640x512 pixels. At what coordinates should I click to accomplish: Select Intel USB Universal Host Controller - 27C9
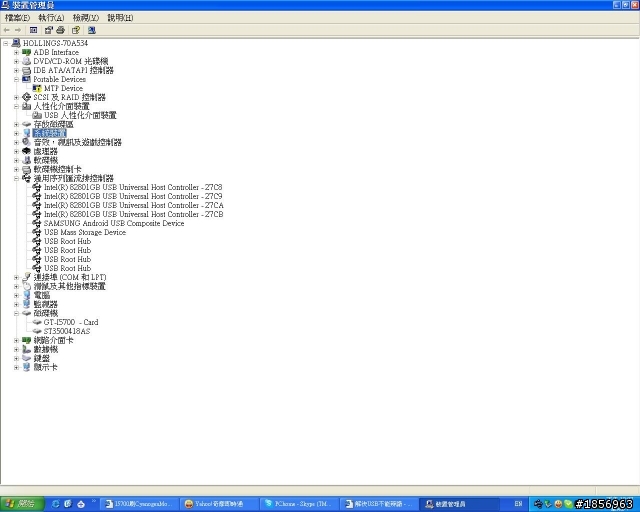tap(133, 196)
